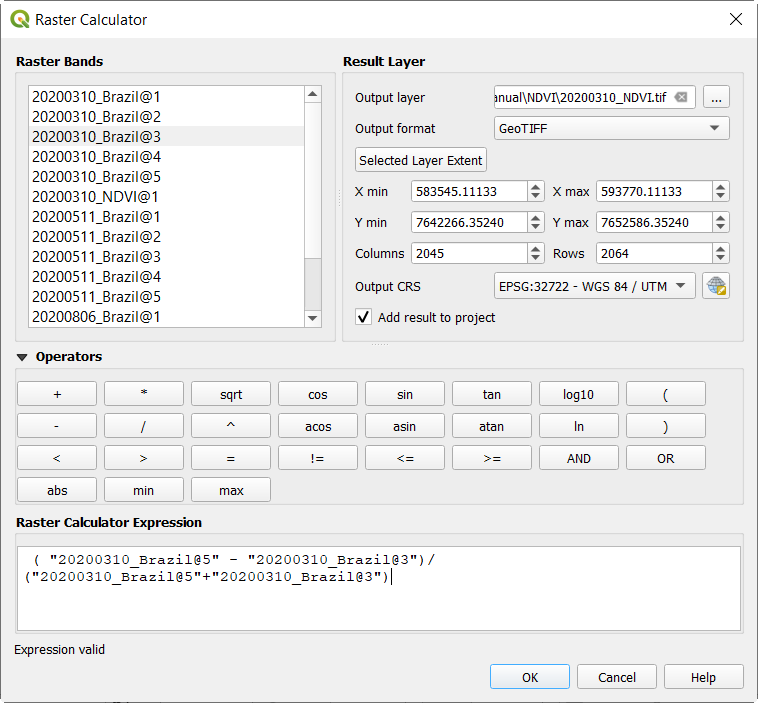Click the AND logical operator button
The height and width of the screenshot is (703, 758).
(x=578, y=458)
